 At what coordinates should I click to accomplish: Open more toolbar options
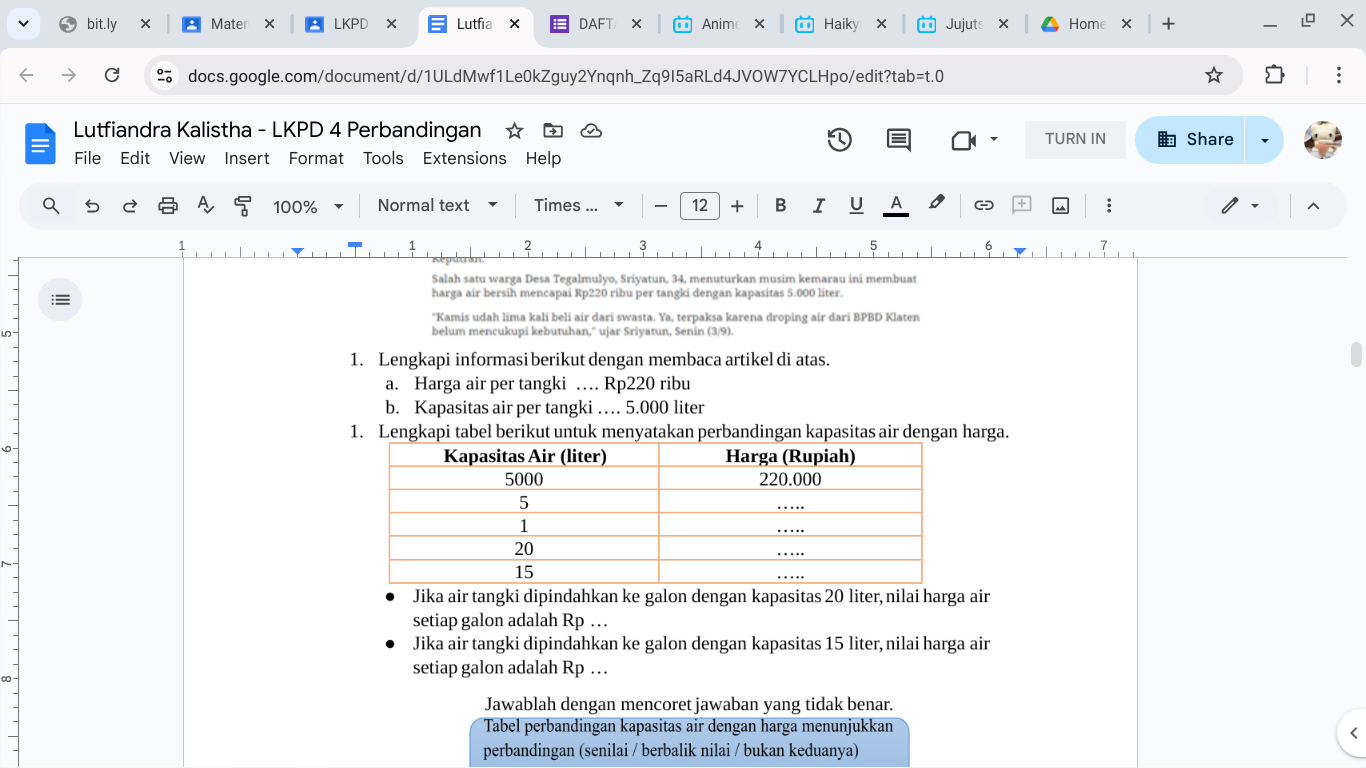(1108, 206)
